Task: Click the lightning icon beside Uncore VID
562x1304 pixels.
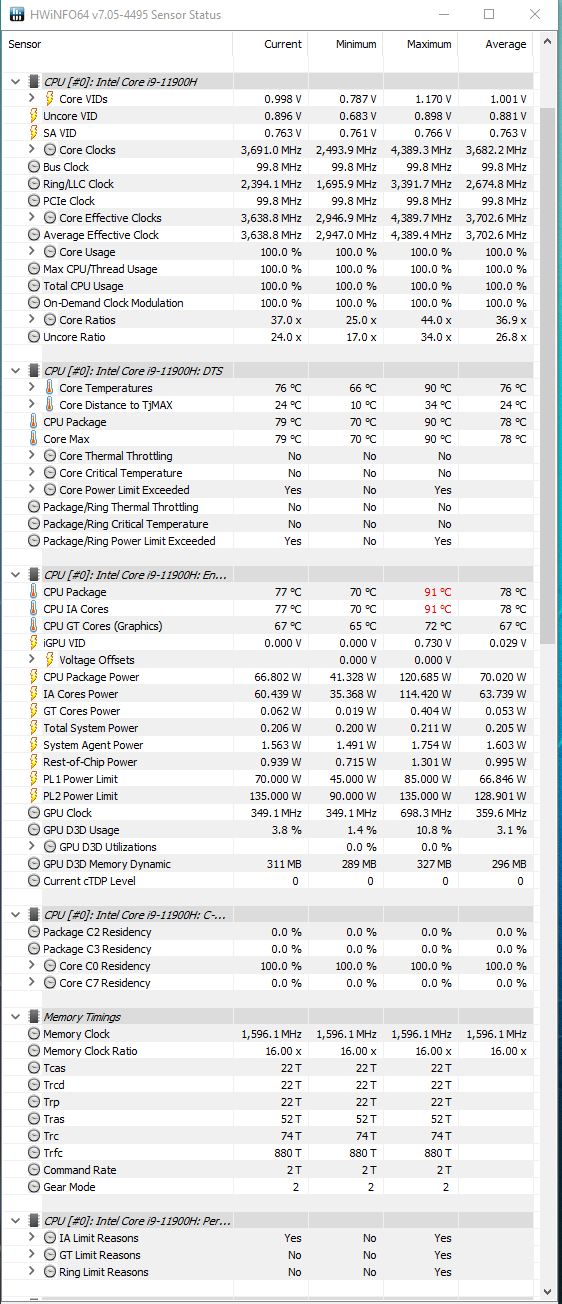Action: [34, 116]
